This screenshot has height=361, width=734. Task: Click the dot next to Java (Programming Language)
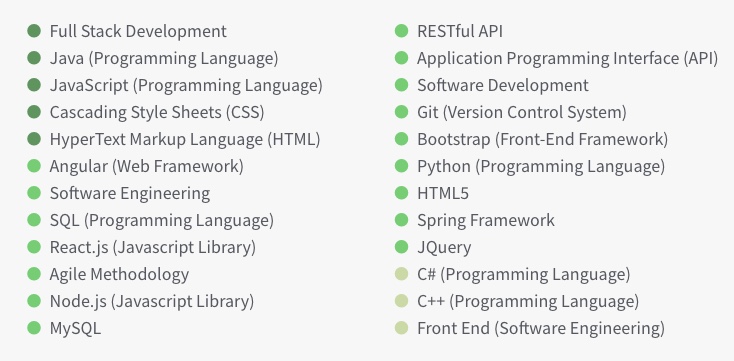tap(34, 58)
